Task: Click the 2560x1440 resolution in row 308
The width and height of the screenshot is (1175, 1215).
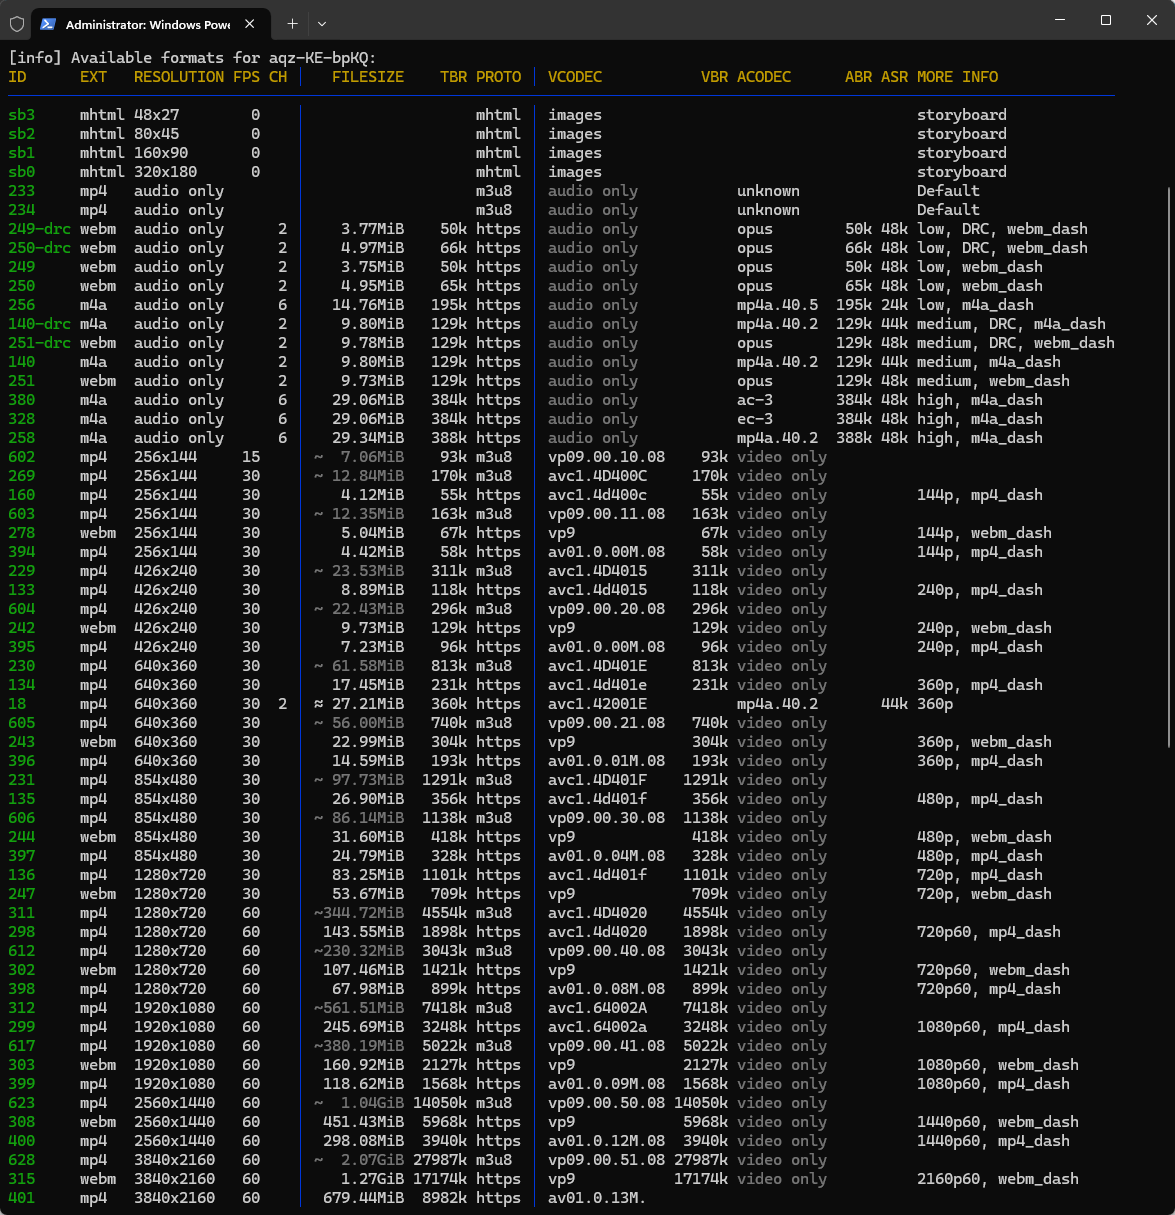Action: click(175, 1122)
